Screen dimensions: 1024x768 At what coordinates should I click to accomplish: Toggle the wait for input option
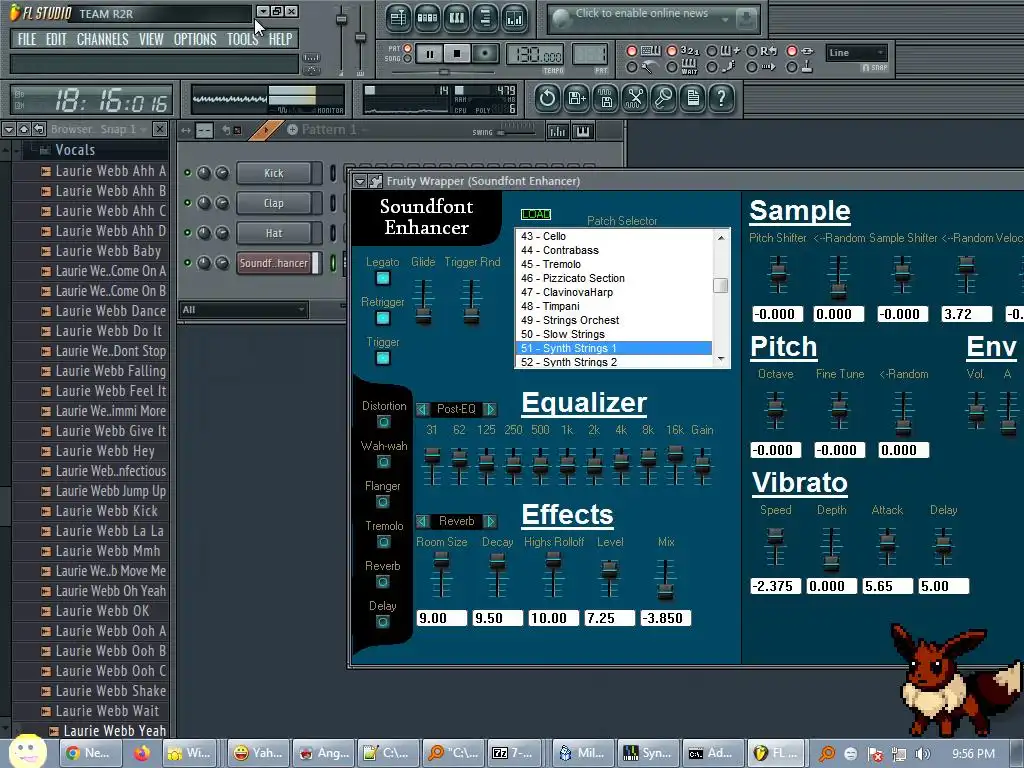point(671,67)
